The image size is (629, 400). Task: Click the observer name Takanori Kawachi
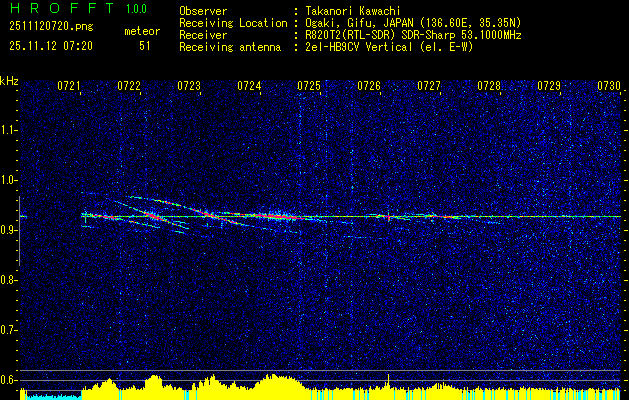pyautogui.click(x=353, y=11)
